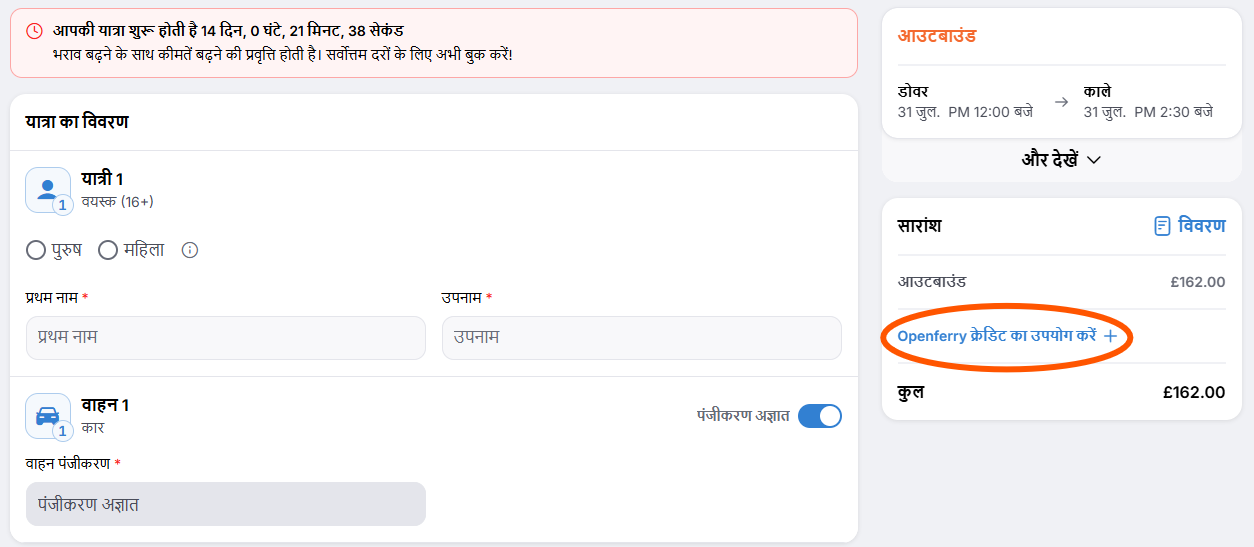The width and height of the screenshot is (1254, 547).
Task: Expand और देखें for journey details
Action: pos(1061,160)
